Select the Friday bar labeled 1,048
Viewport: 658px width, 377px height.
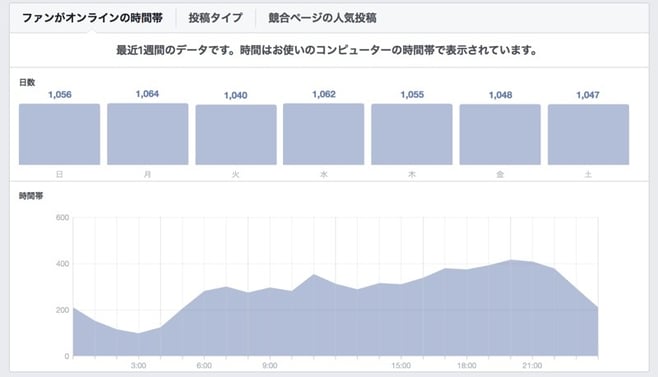click(500, 134)
